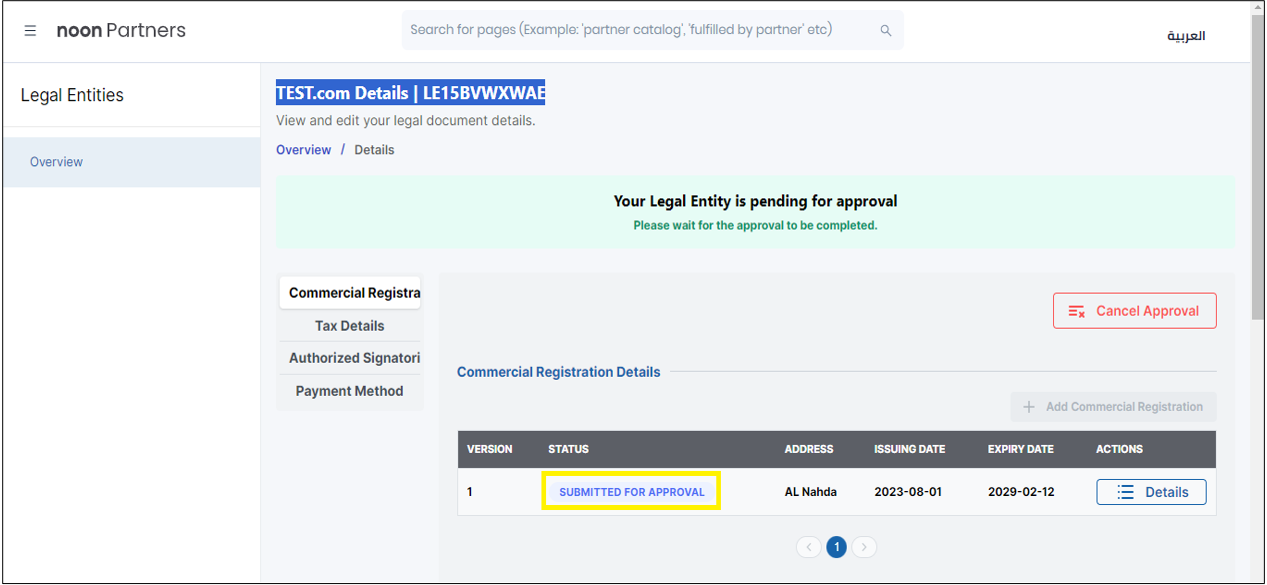This screenshot has width=1267, height=585.
Task: Open the hamburger menu icon
Action: [30, 31]
